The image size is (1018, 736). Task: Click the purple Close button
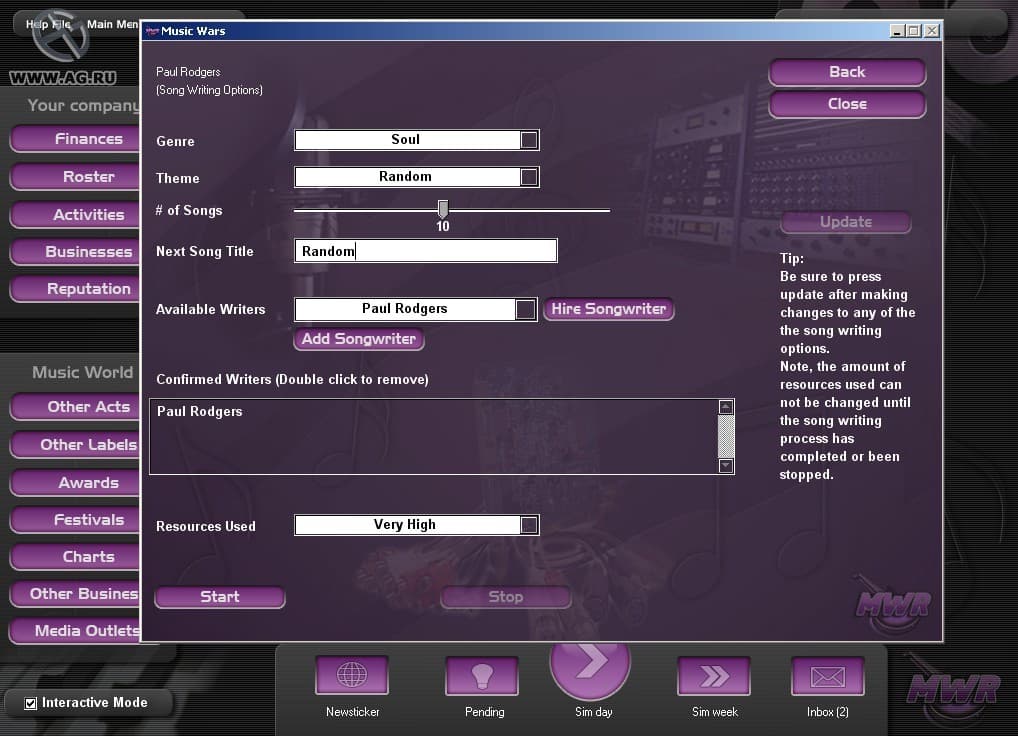847,104
